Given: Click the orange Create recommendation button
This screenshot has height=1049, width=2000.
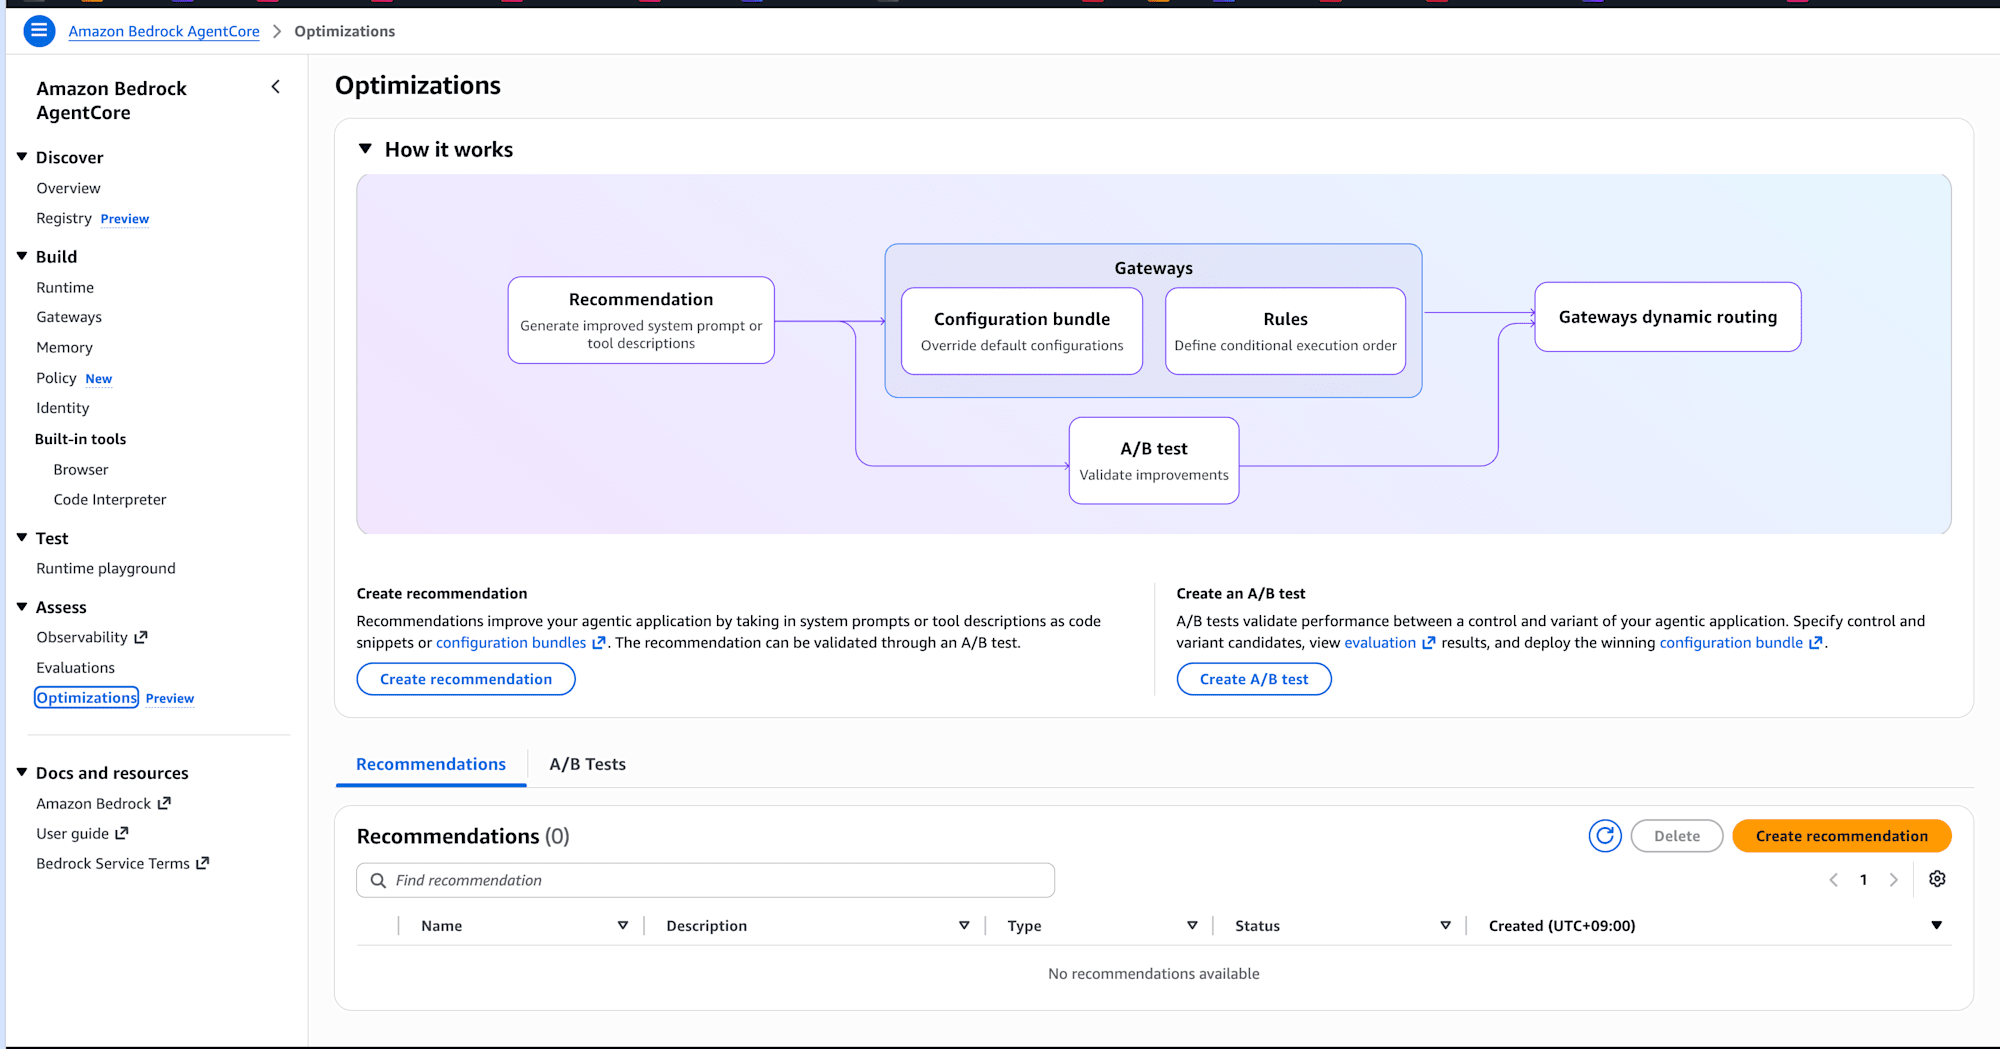Looking at the screenshot, I should point(1842,836).
